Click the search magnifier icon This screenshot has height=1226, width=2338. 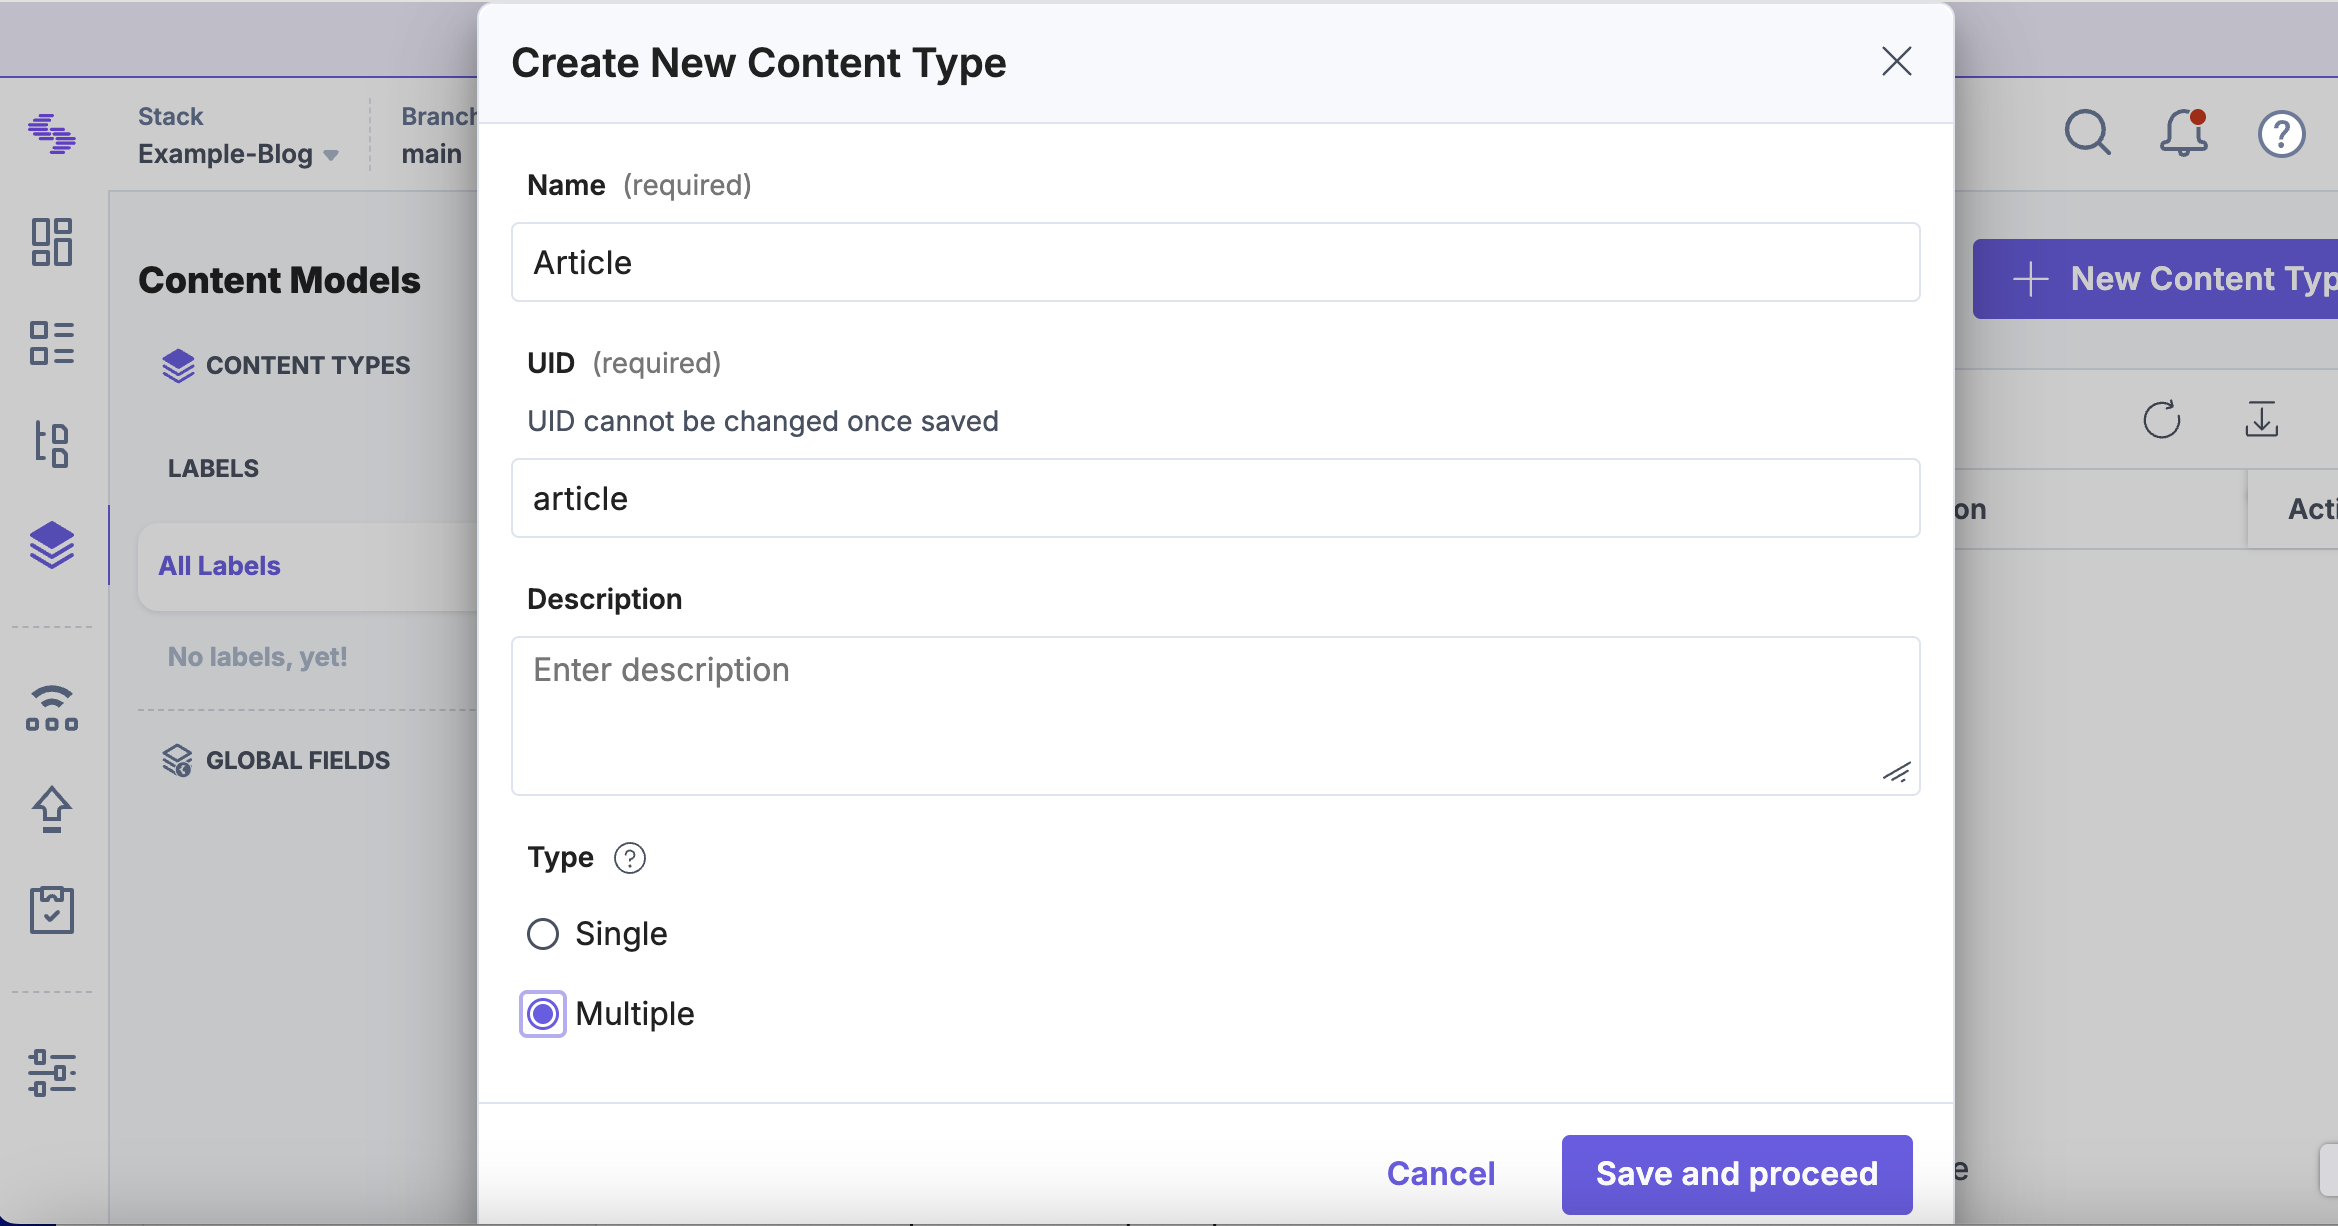point(2087,133)
